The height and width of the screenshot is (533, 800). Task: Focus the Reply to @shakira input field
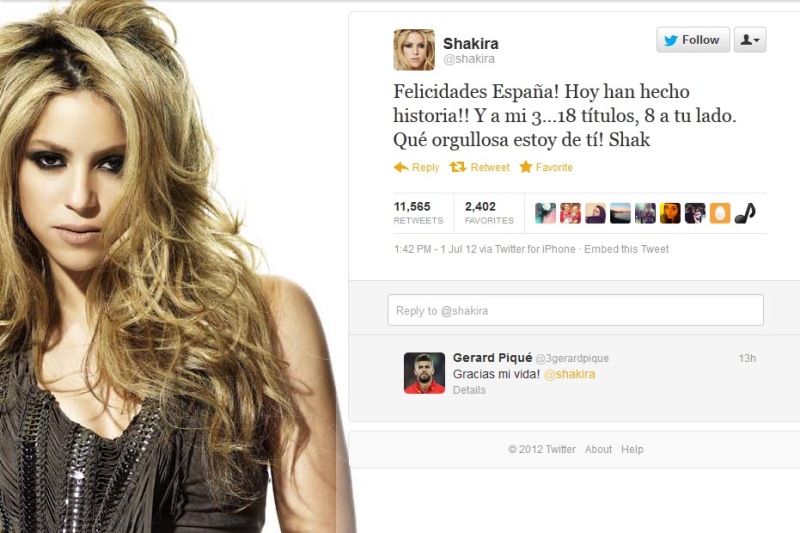tap(576, 310)
